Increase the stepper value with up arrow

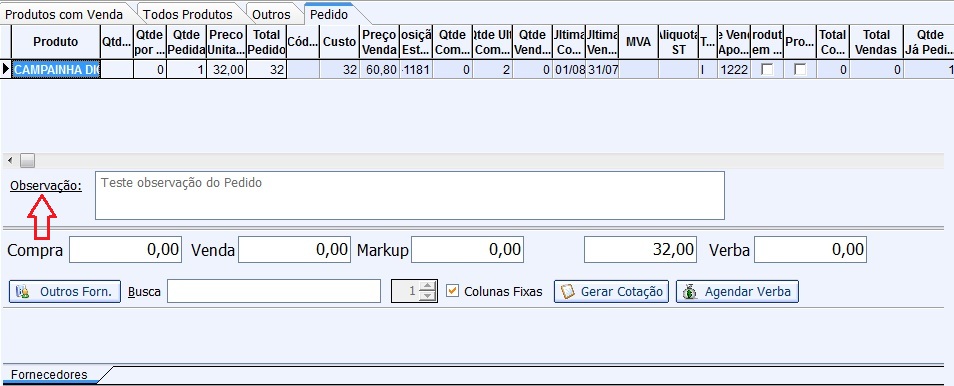point(429,287)
